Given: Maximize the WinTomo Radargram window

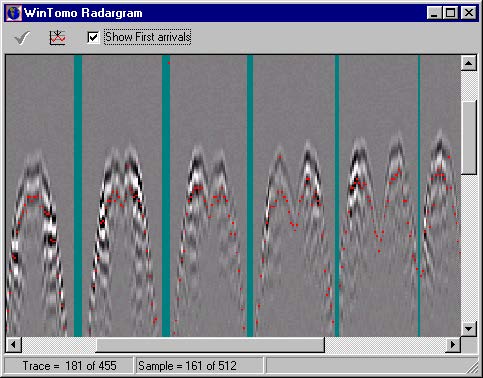Looking at the screenshot, I should [450, 13].
